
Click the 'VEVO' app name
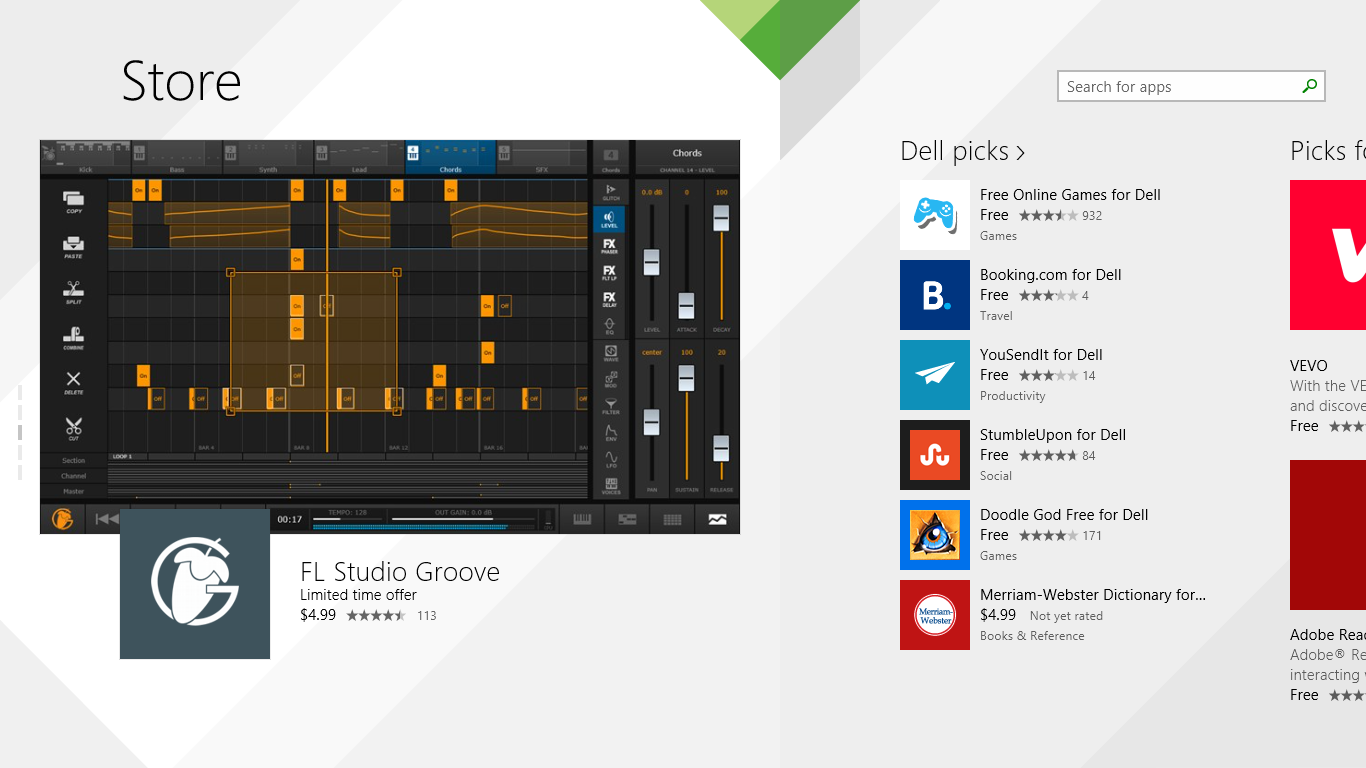1309,366
